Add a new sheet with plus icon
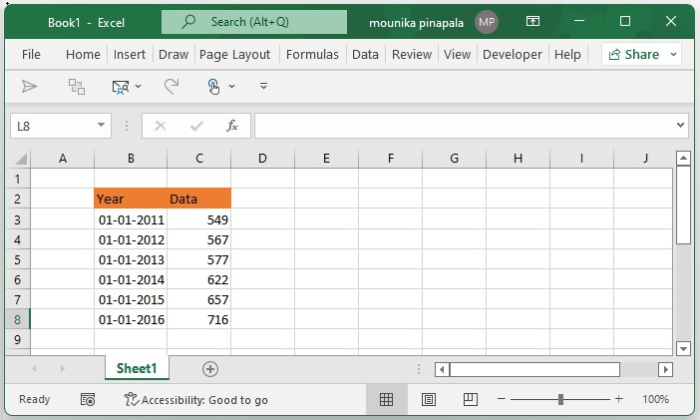Image resolution: width=700 pixels, height=420 pixels. click(x=210, y=369)
